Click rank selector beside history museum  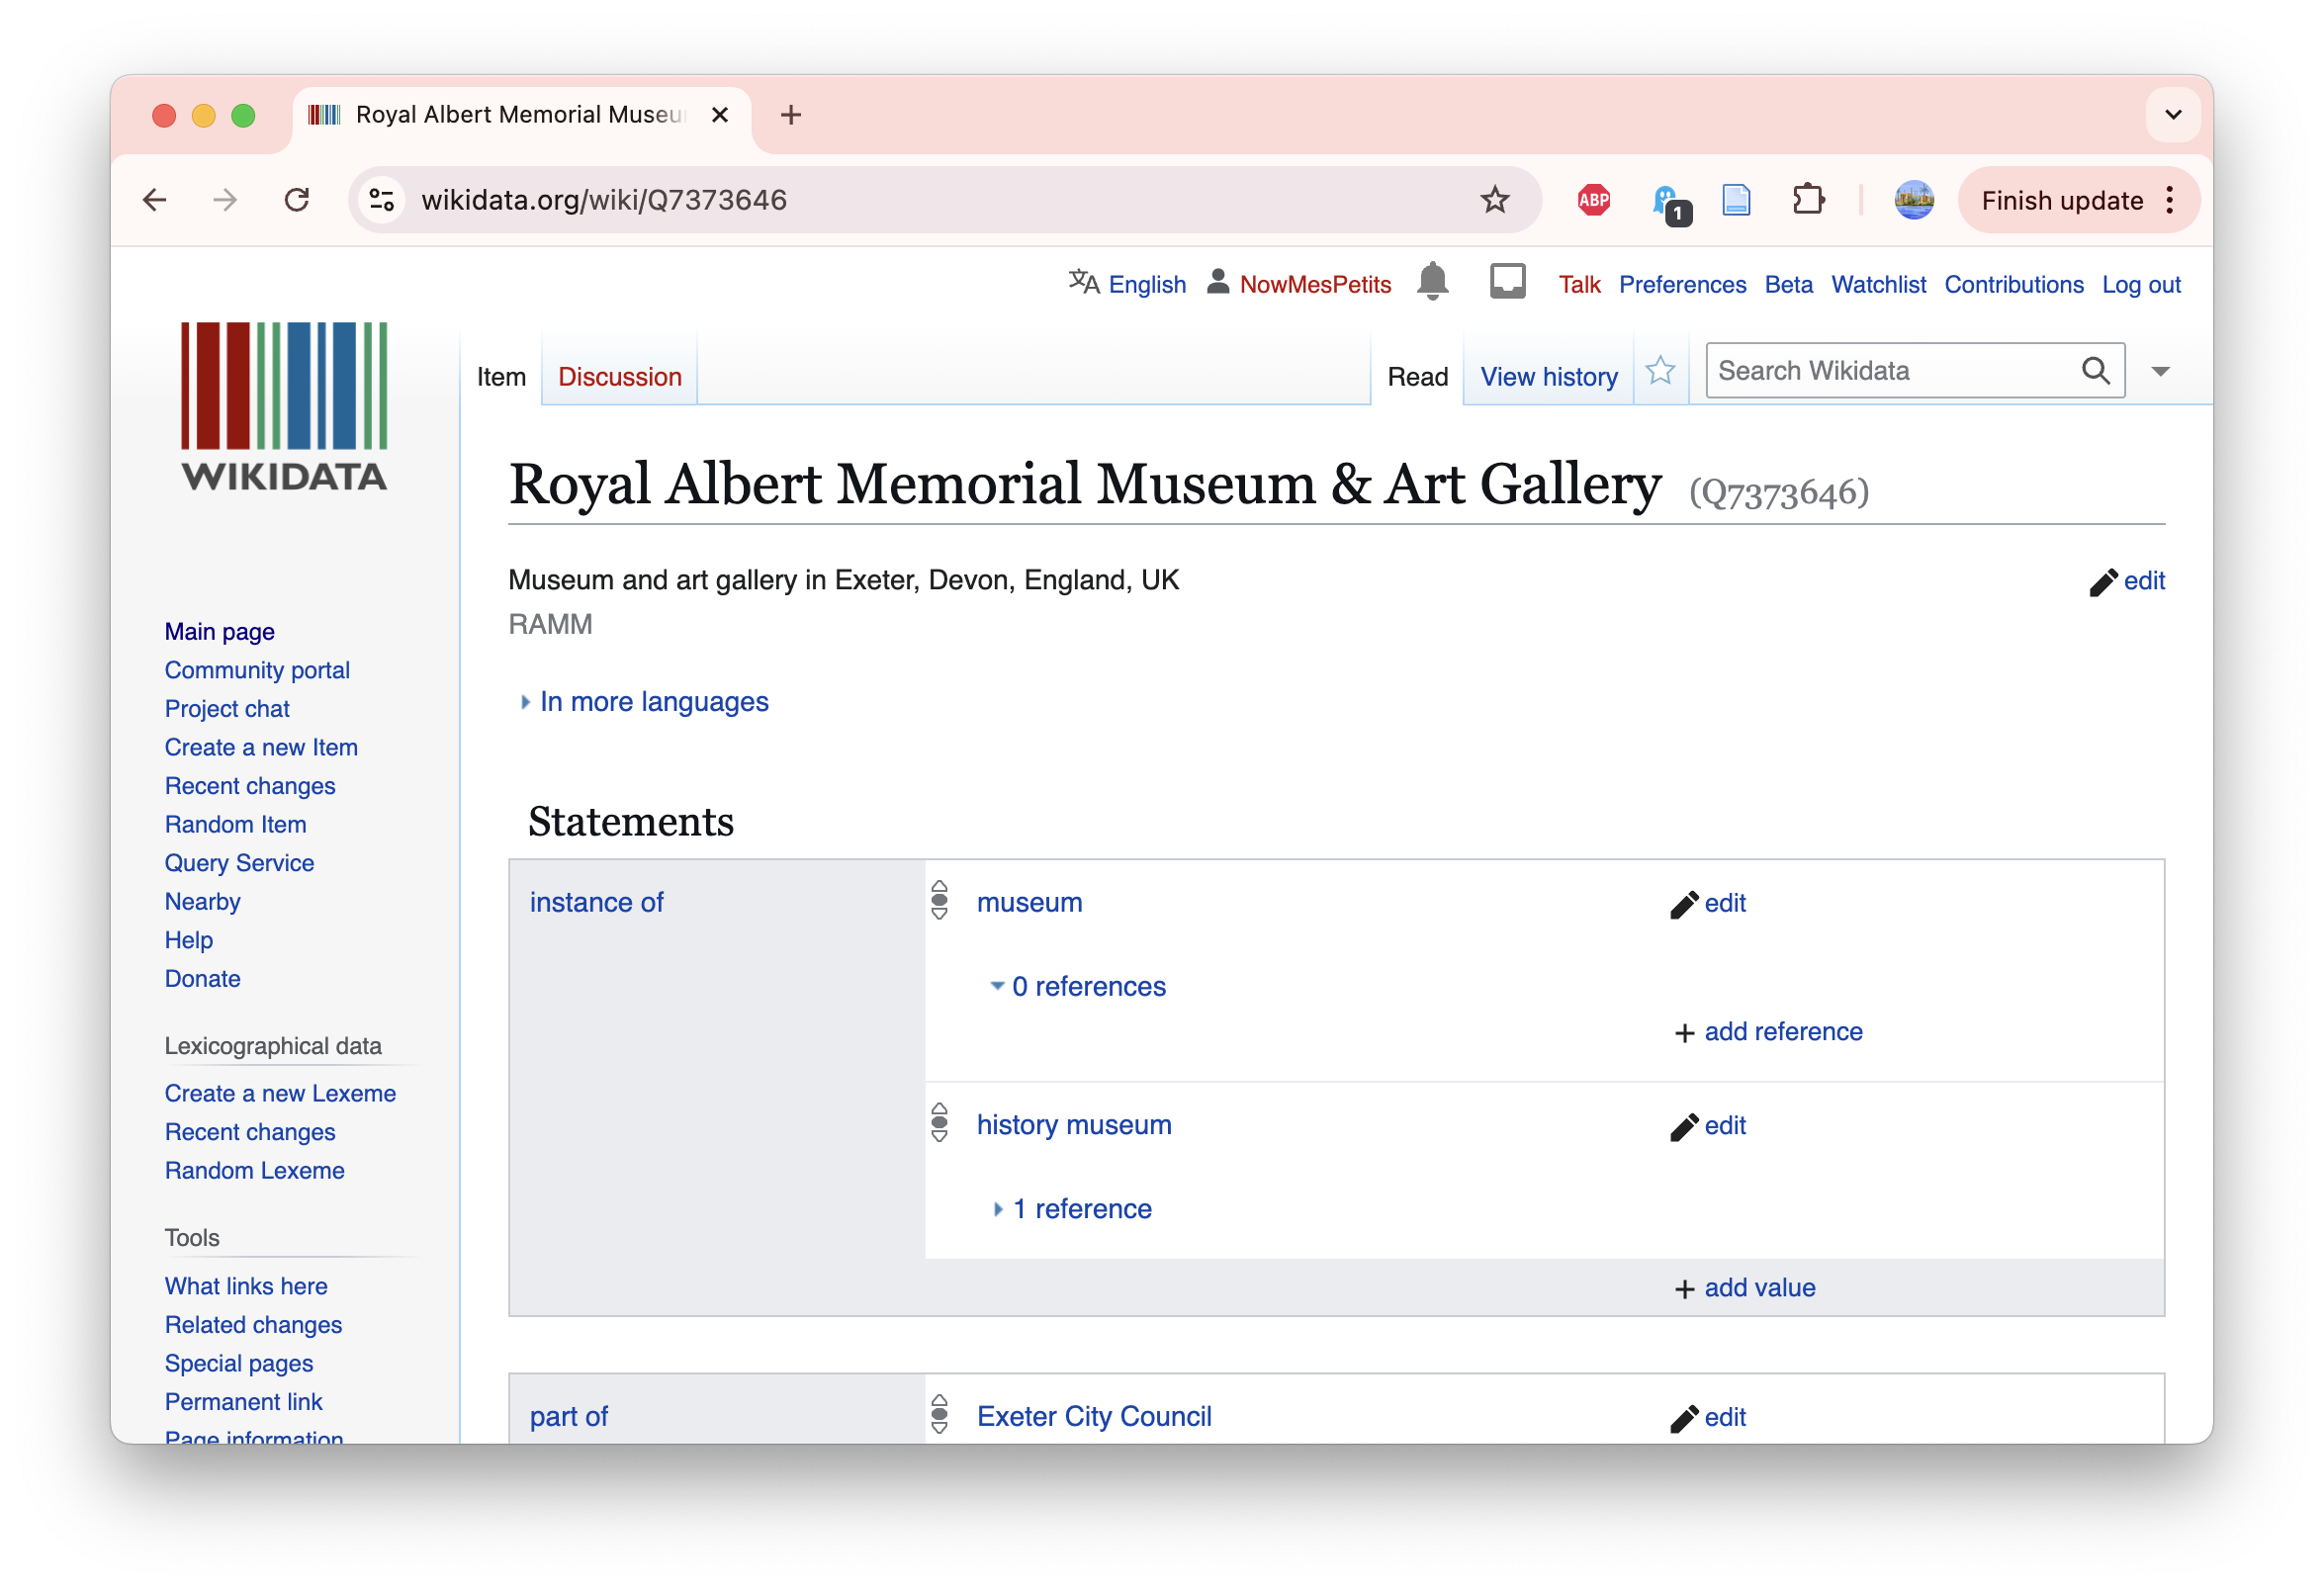939,1122
